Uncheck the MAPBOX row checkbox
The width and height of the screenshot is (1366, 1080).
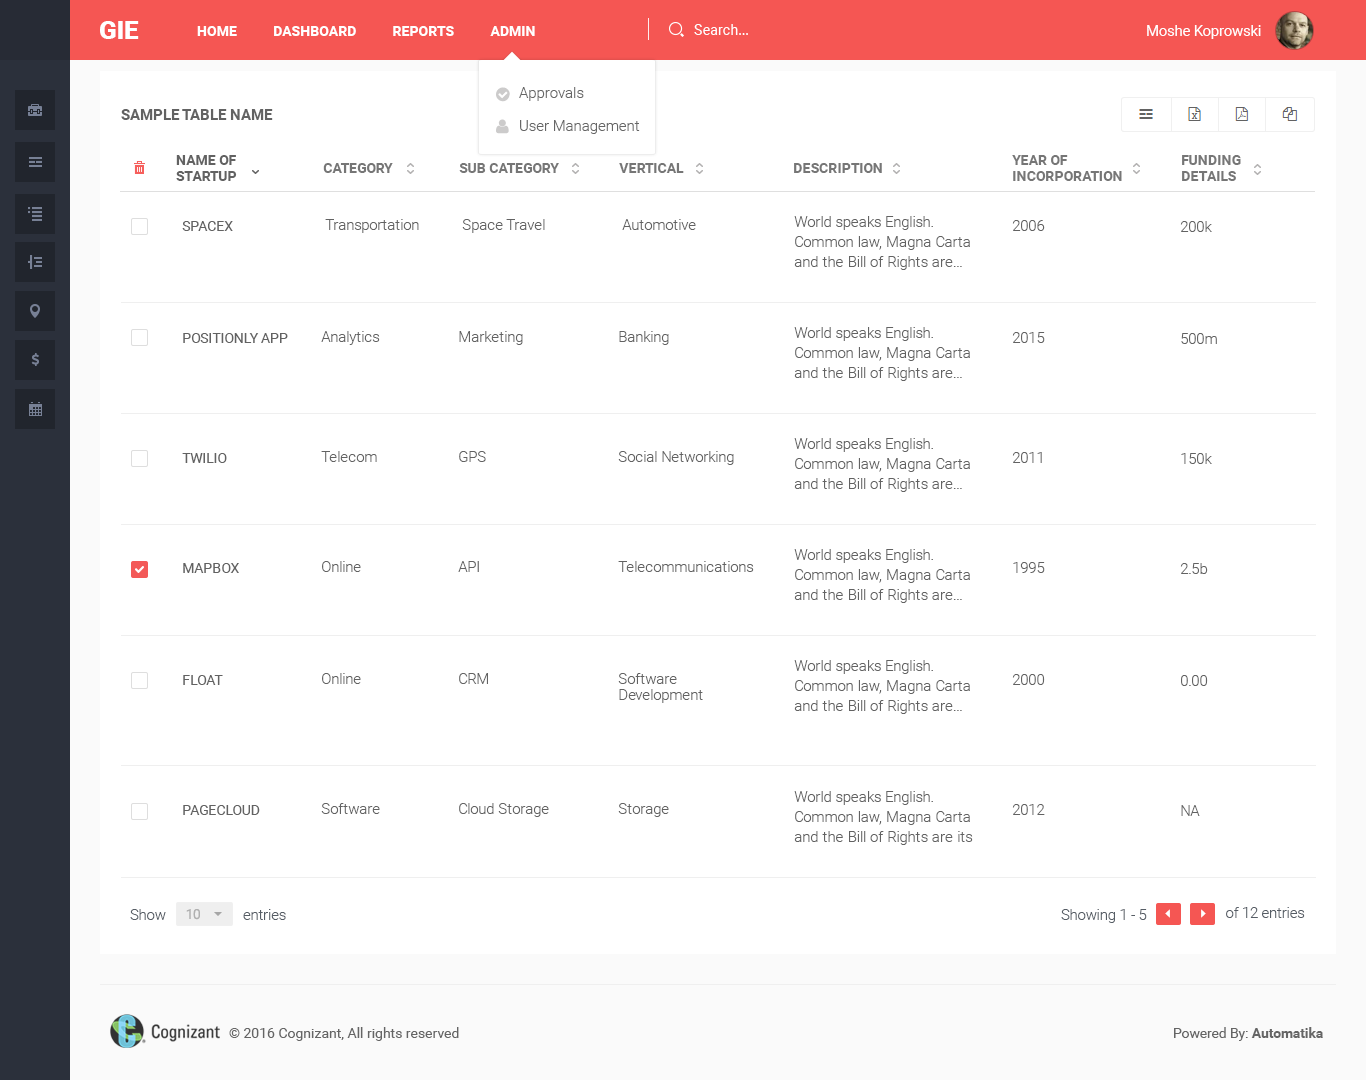pyautogui.click(x=139, y=569)
